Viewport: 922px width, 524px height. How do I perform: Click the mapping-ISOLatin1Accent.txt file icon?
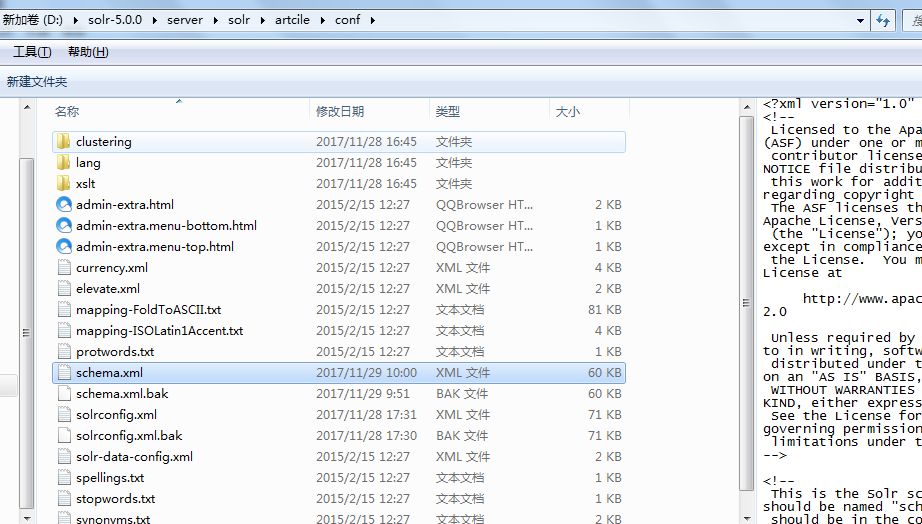64,331
